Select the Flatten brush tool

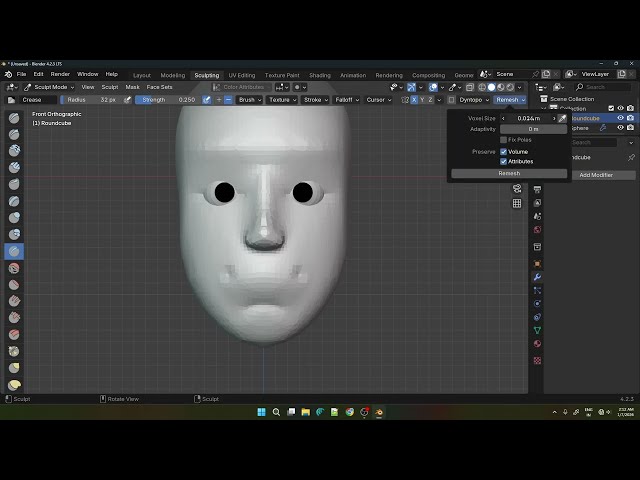pos(14,284)
